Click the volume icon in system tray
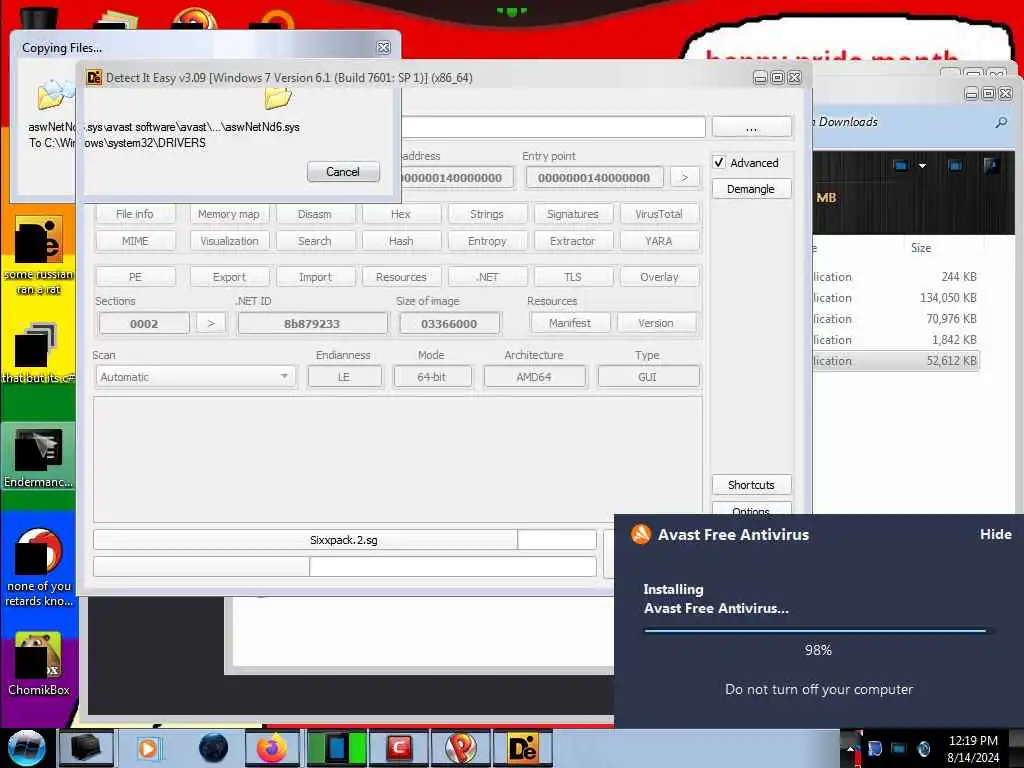Screen dimensions: 1024x768 (x=923, y=748)
